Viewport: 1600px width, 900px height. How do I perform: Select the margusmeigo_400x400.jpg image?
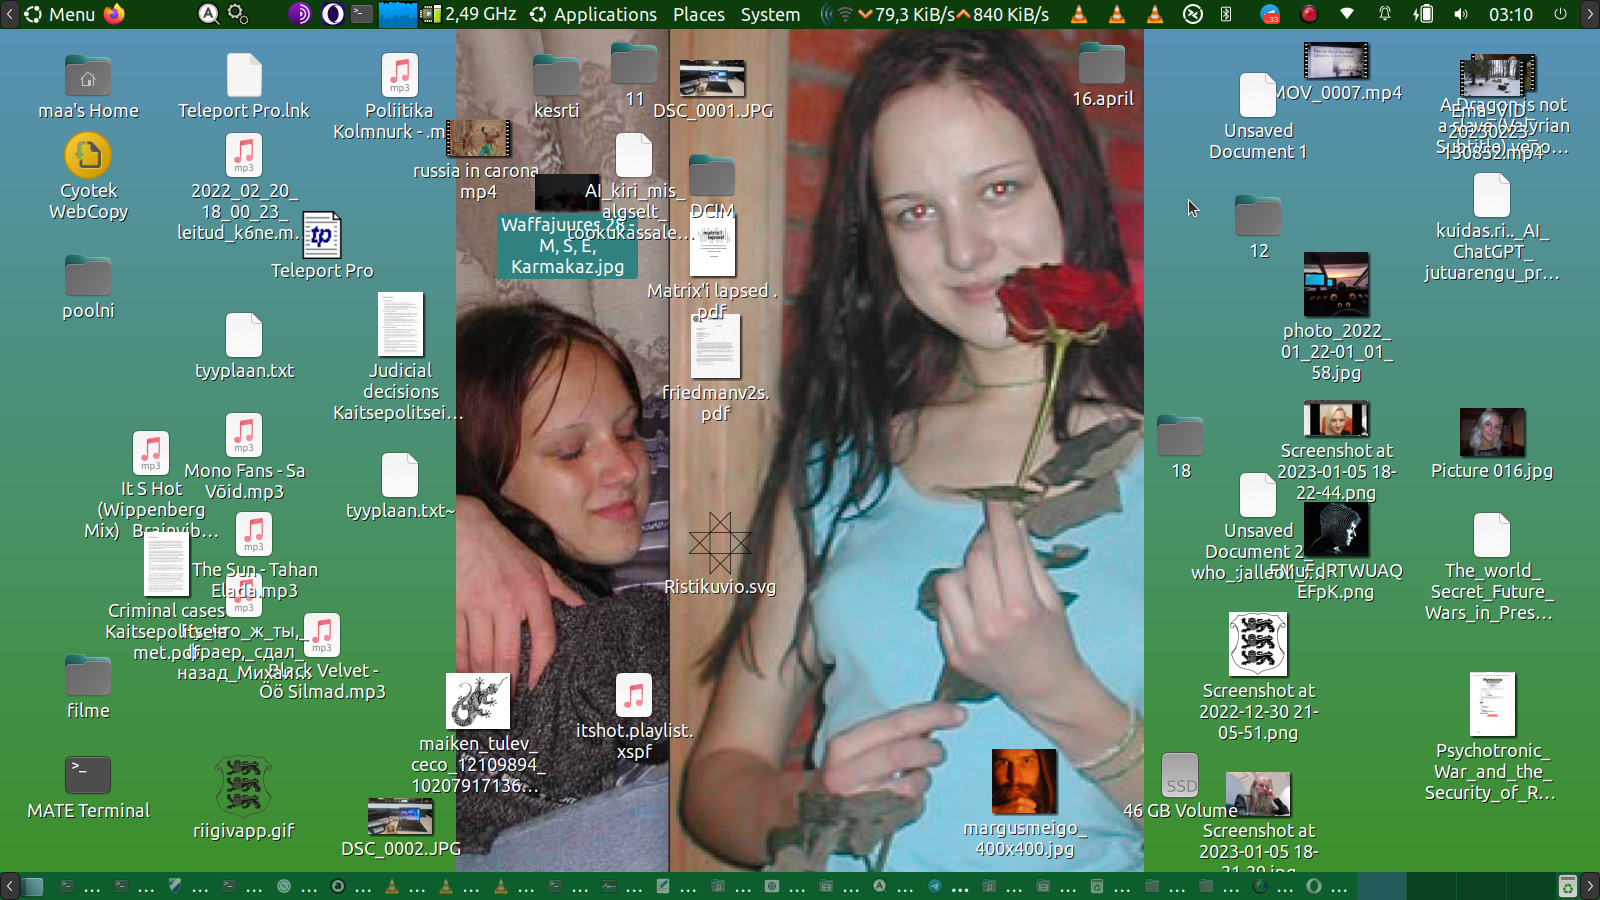(x=1024, y=803)
